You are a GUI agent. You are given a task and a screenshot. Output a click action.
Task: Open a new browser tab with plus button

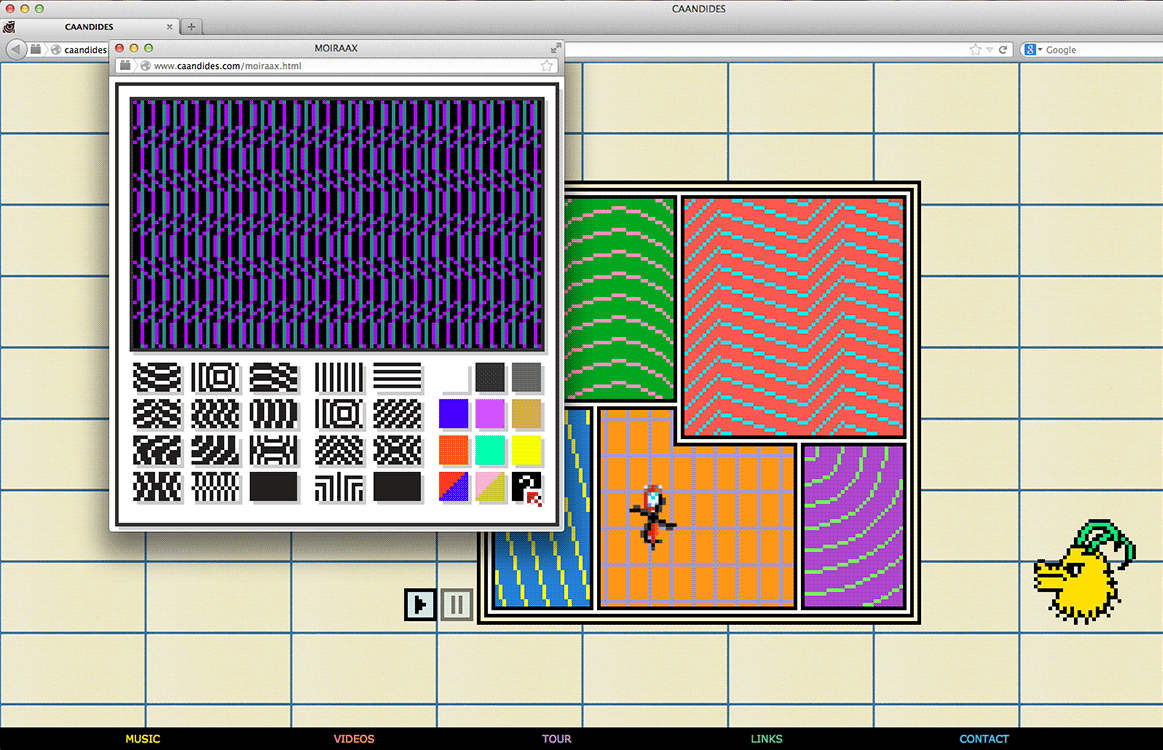pos(191,27)
